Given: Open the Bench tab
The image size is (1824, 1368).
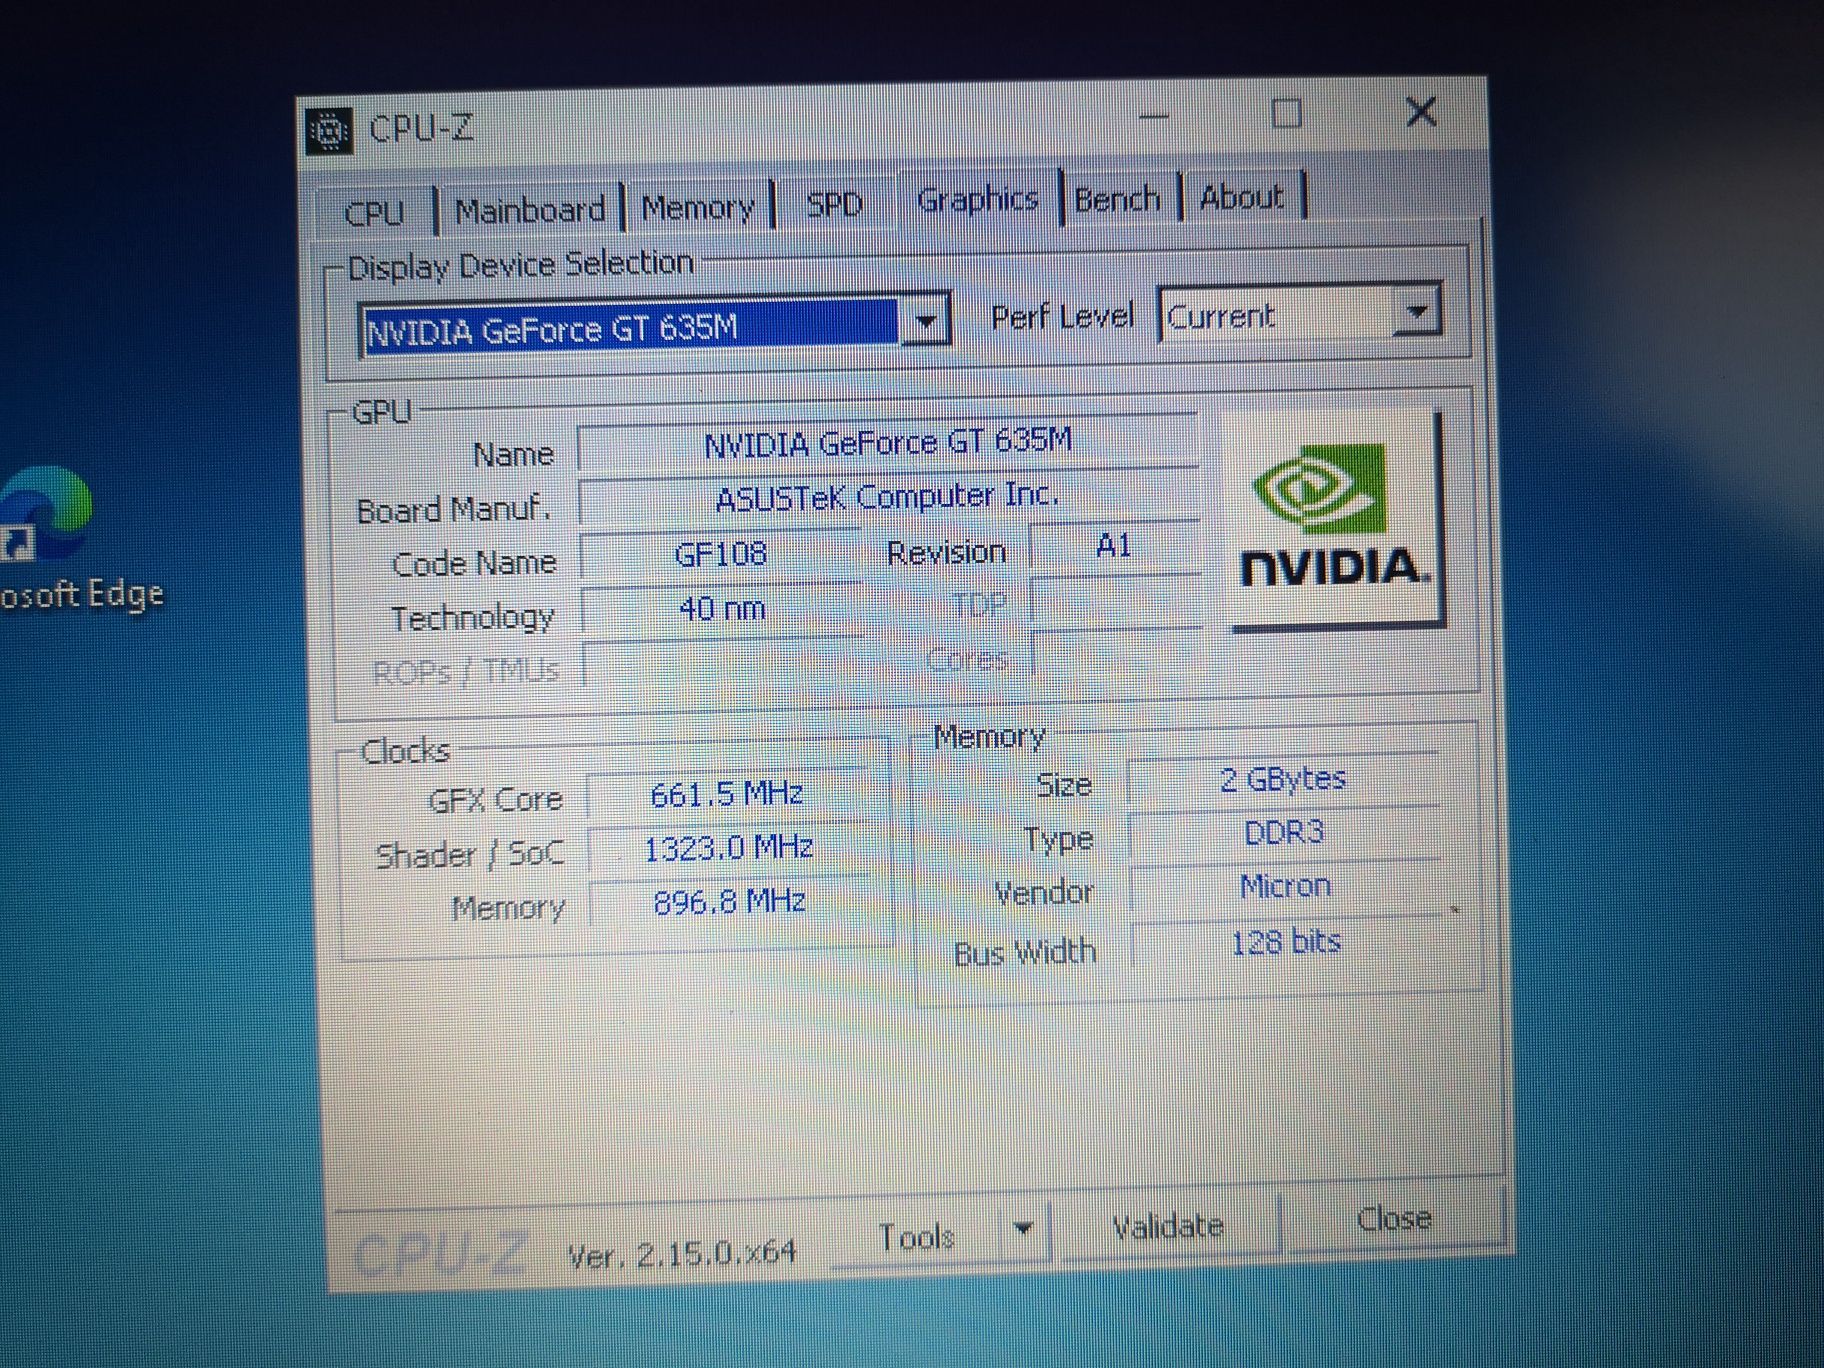Looking at the screenshot, I should coord(1117,198).
